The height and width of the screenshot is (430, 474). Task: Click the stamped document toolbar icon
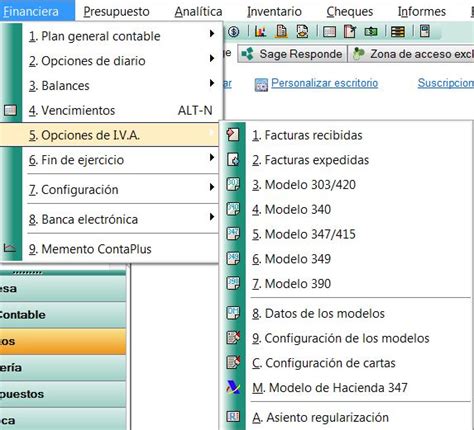[302, 32]
